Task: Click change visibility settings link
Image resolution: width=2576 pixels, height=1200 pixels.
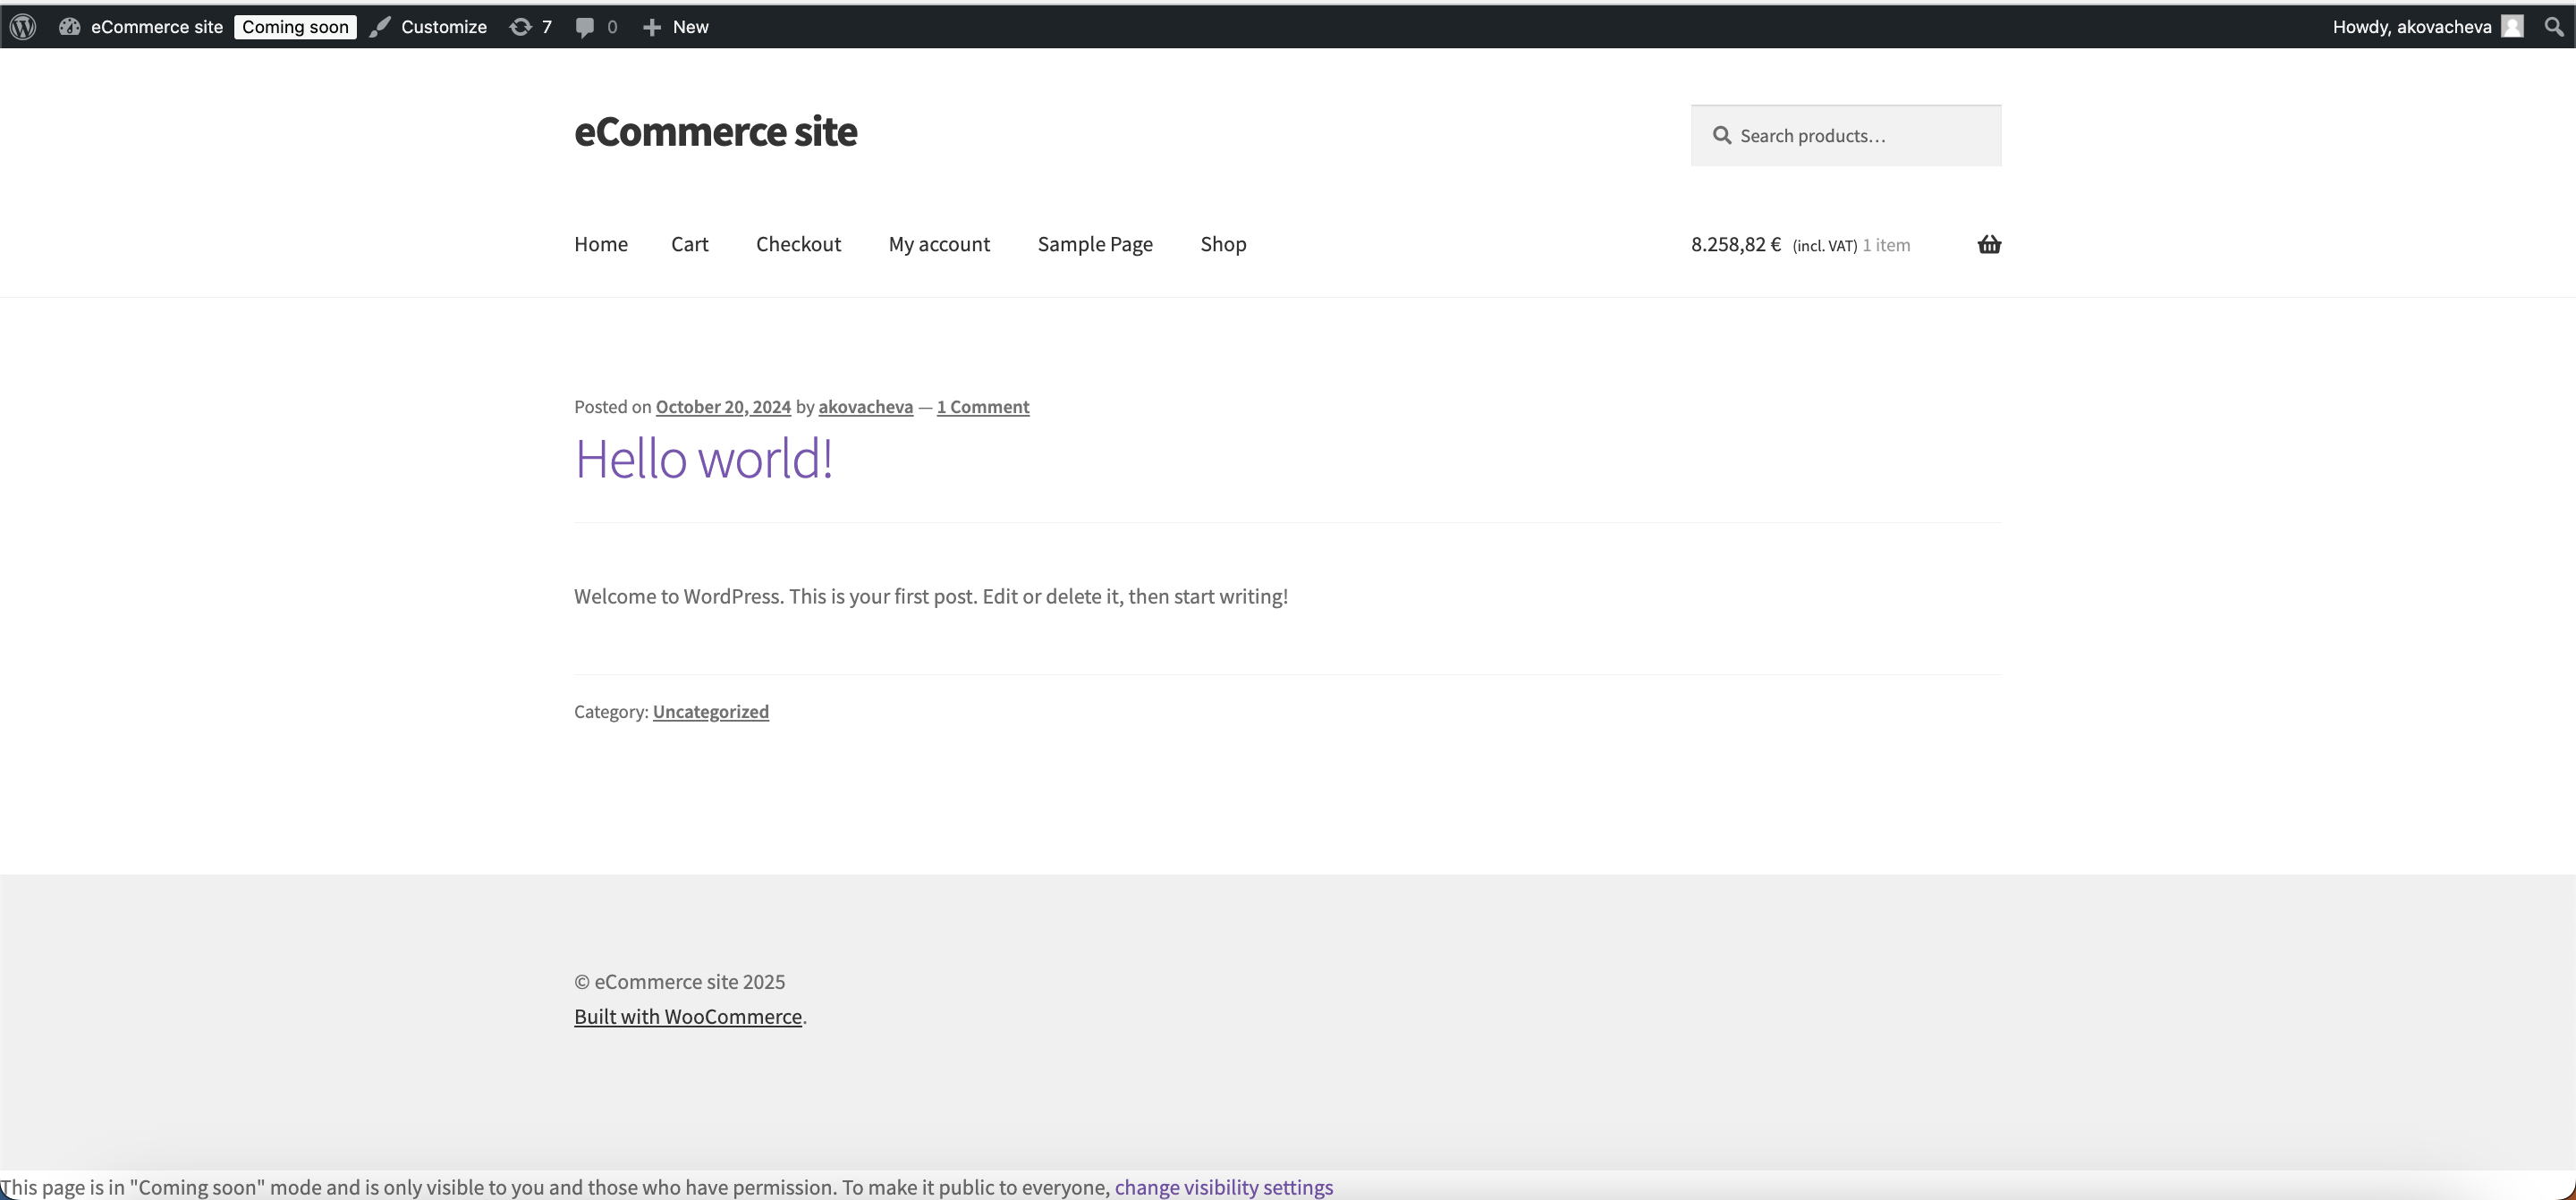Action: pos(1223,1187)
